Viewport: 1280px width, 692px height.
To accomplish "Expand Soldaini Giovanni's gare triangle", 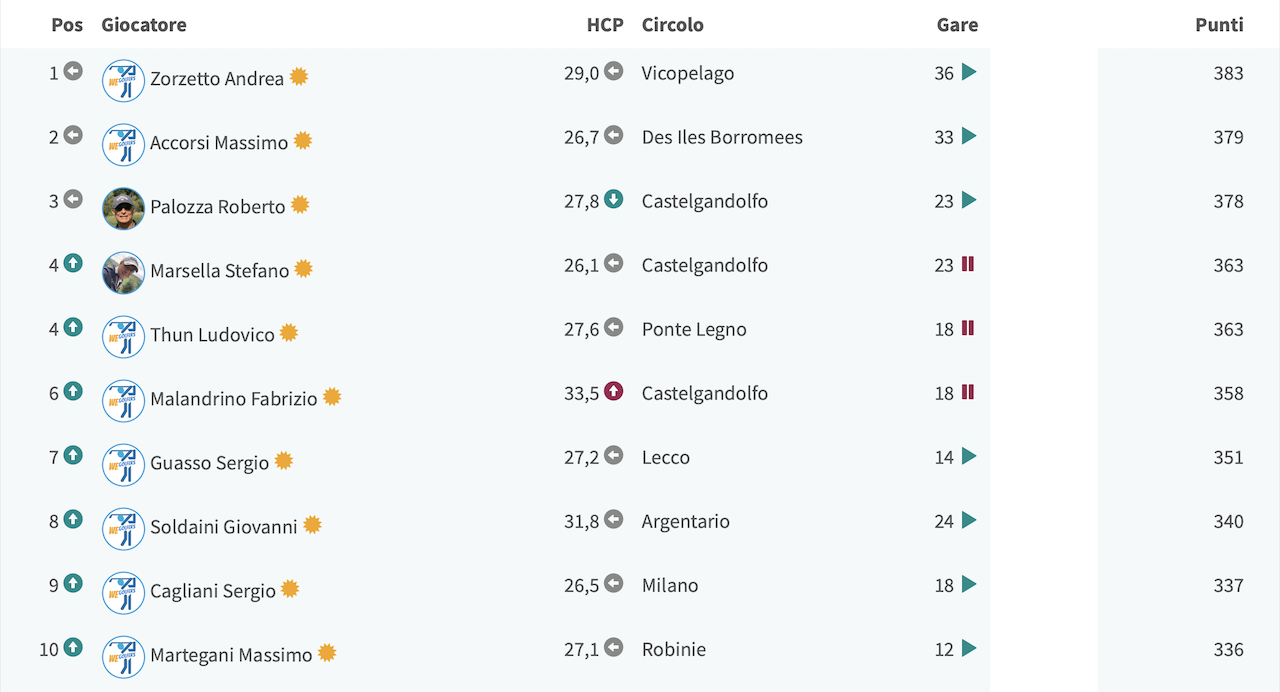I will pyautogui.click(x=968, y=520).
